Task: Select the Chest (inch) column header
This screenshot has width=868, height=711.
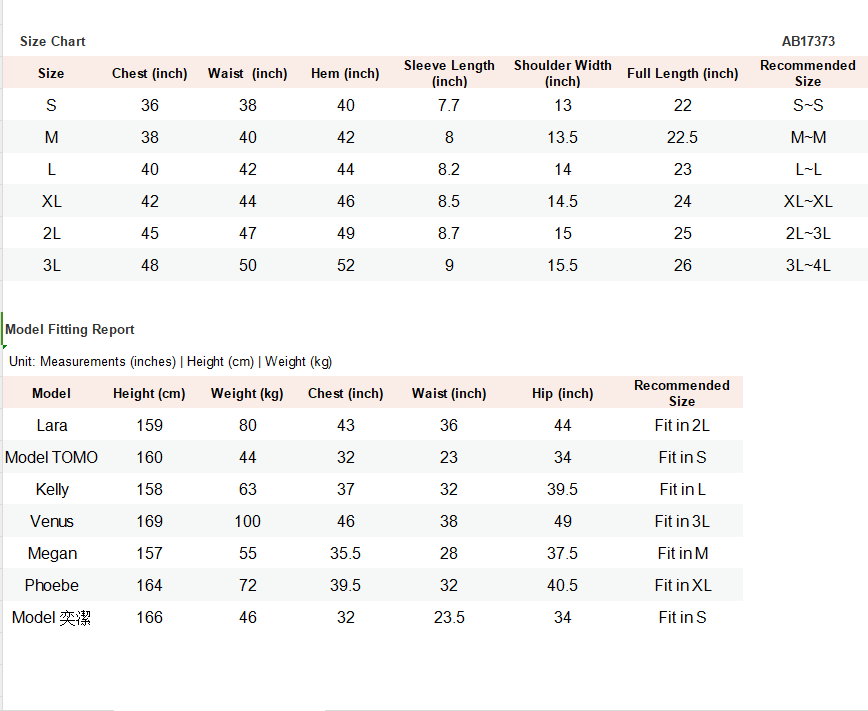Action: (x=149, y=73)
